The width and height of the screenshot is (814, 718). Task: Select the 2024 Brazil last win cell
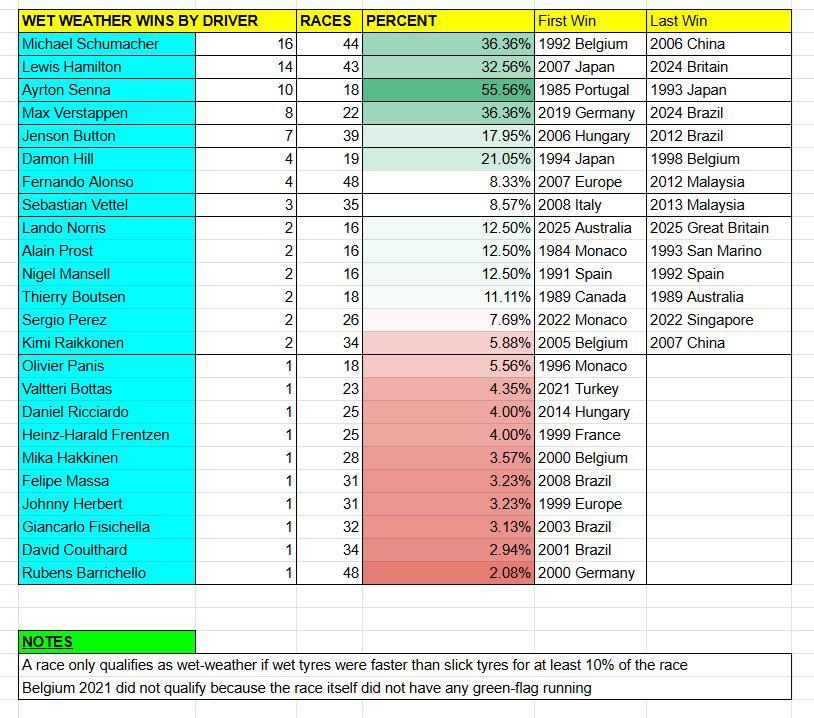coord(687,113)
